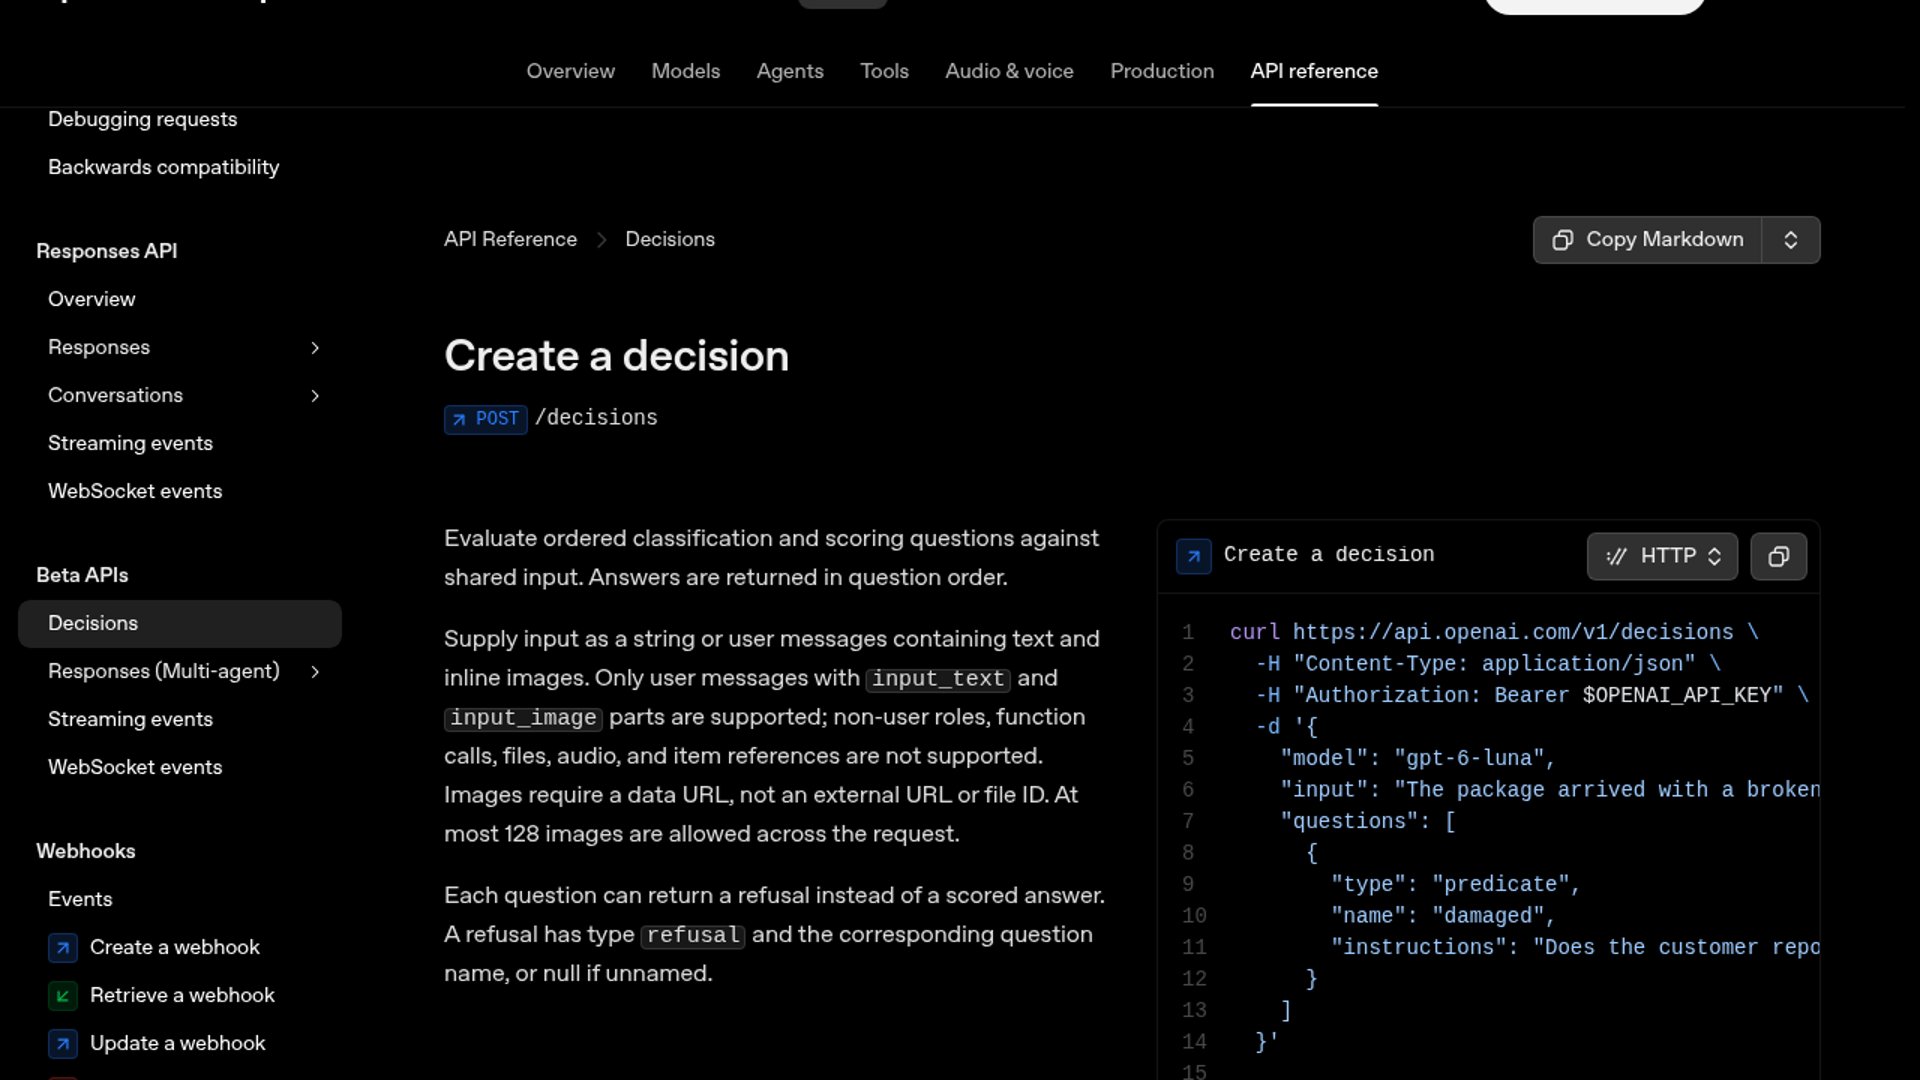Image resolution: width=1920 pixels, height=1080 pixels.
Task: Copy the curl code sample
Action: point(1778,556)
